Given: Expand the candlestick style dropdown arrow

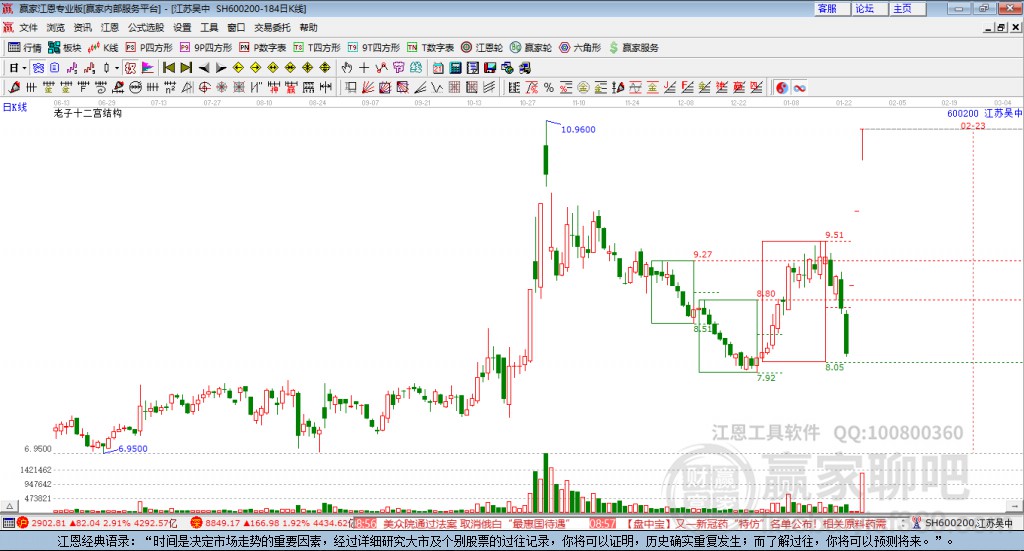Looking at the screenshot, I should [117, 68].
